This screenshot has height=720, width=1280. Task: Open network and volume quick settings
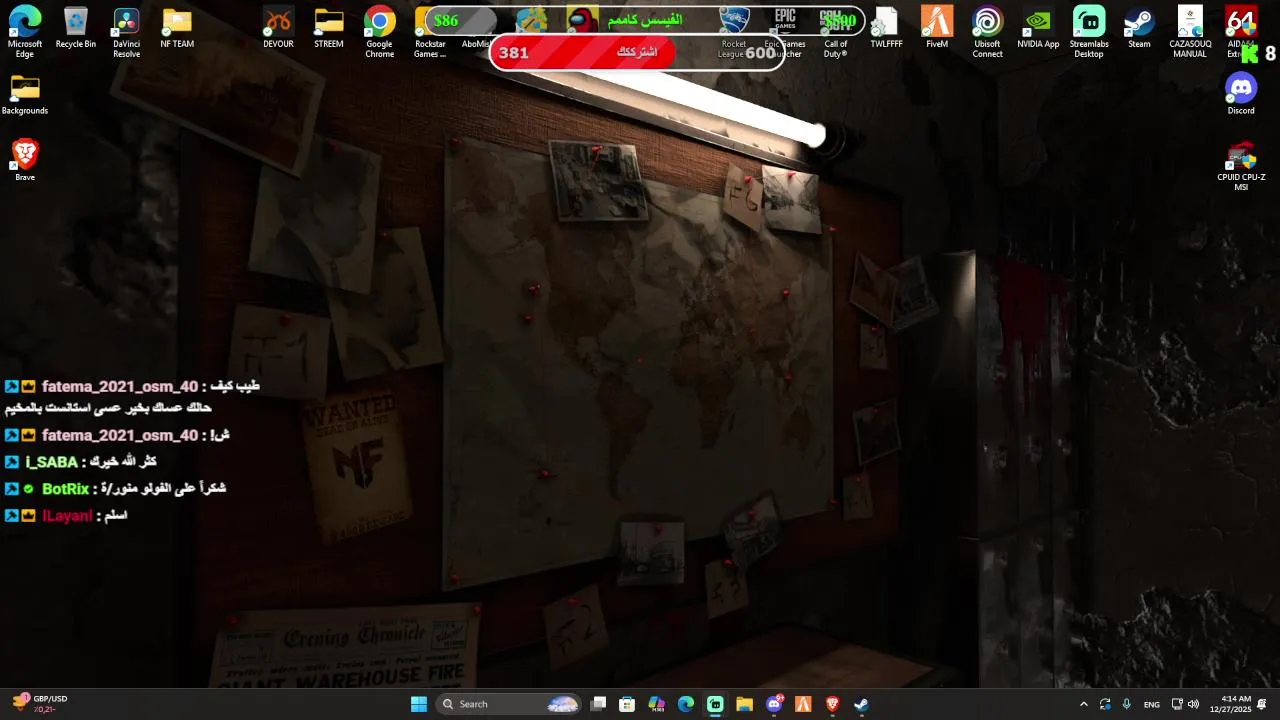[1185, 704]
